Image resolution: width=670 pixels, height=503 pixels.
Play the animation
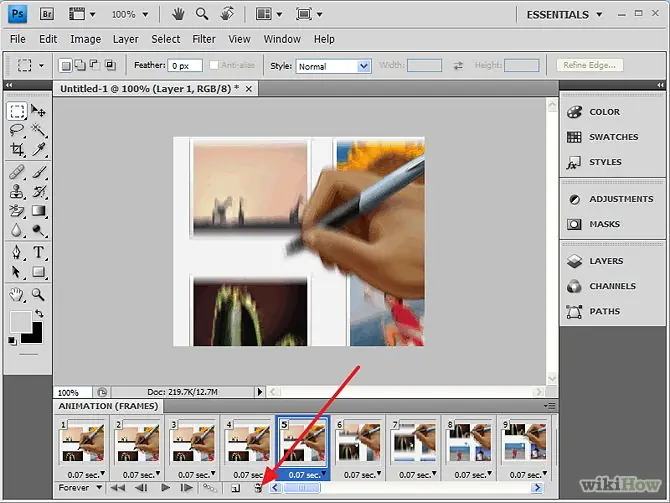(x=165, y=488)
